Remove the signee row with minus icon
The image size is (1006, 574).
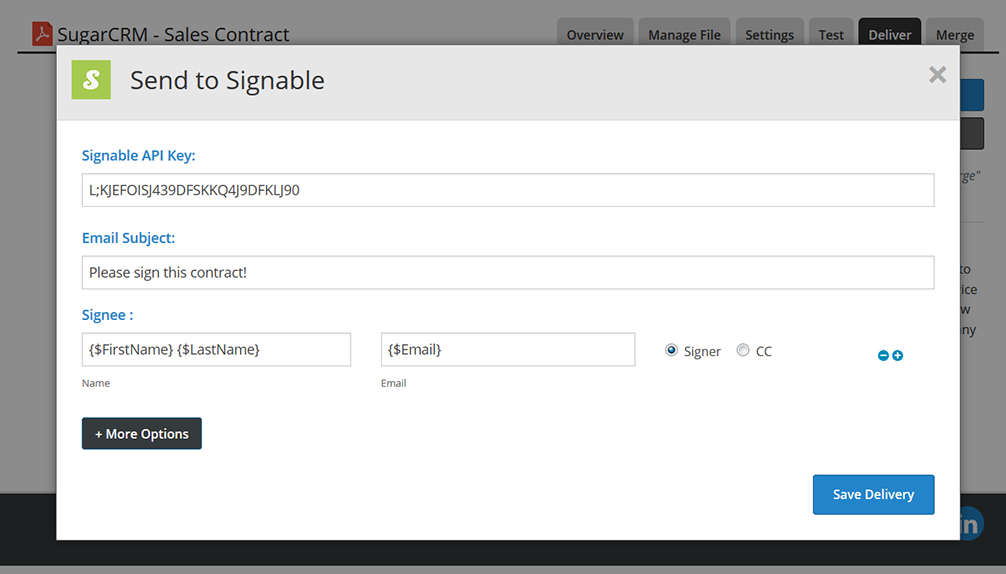coord(883,355)
